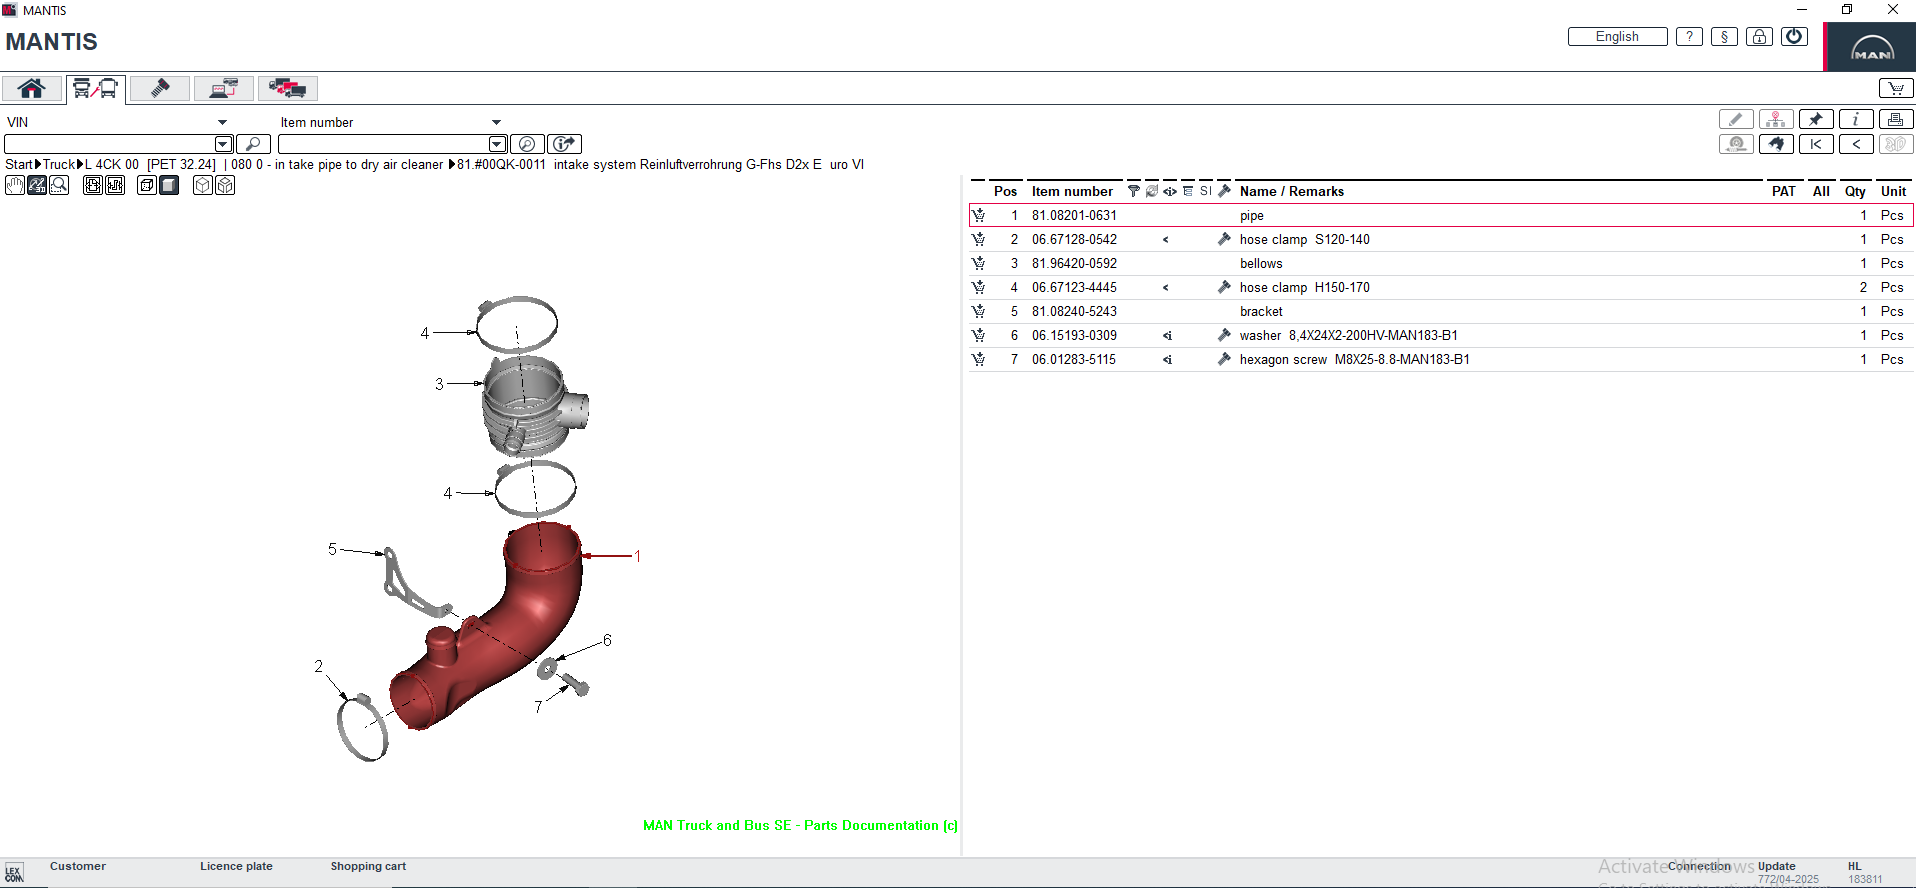Open the laptop diagnostics tab
1916x888 pixels.
pyautogui.click(x=224, y=88)
